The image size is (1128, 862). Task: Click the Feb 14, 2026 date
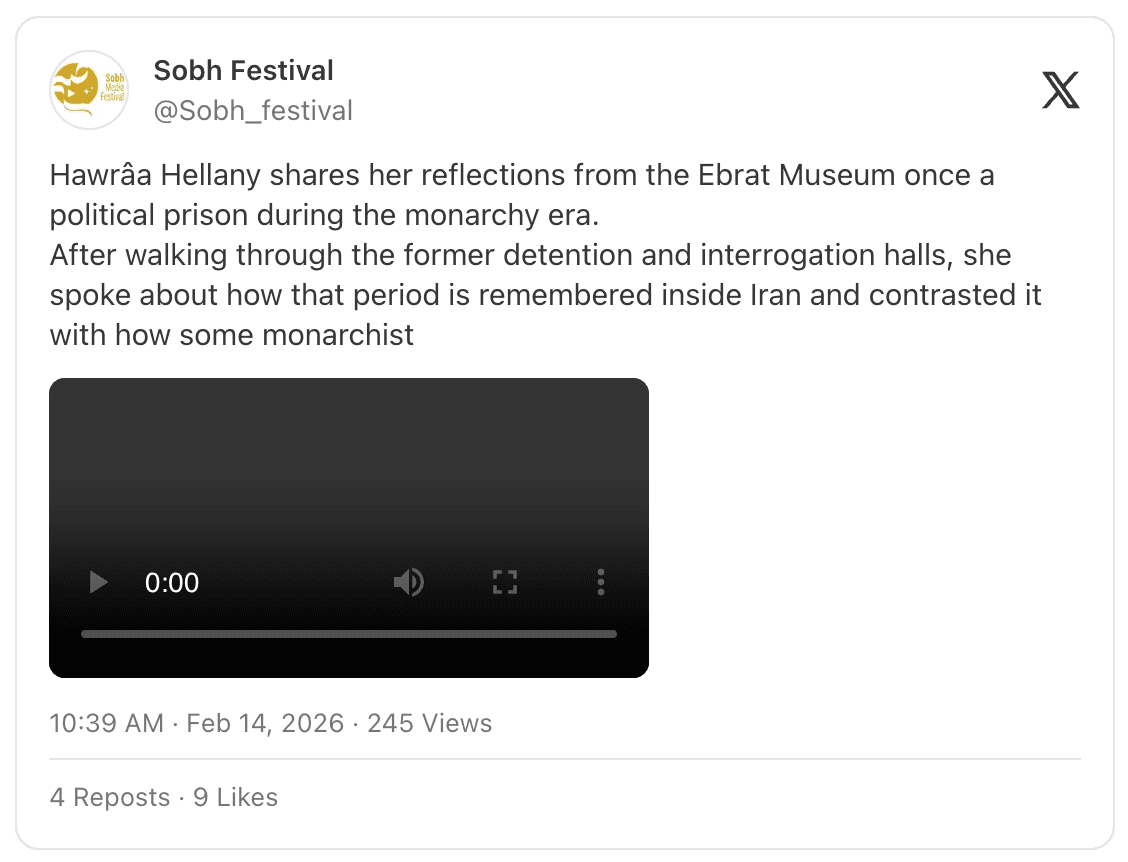(x=265, y=723)
